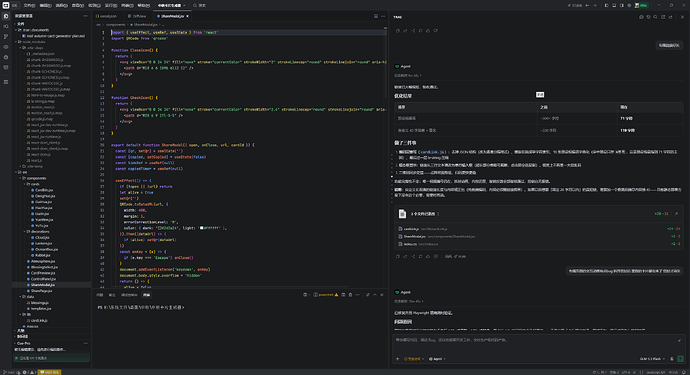The width and height of the screenshot is (690, 375).
Task: Open the Search view in activity bar
Action: 6,26
